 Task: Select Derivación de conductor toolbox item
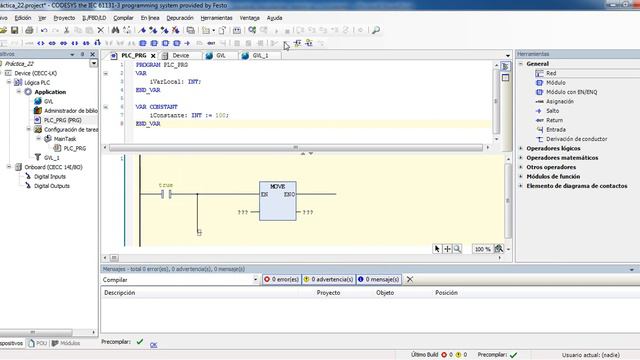[576, 139]
